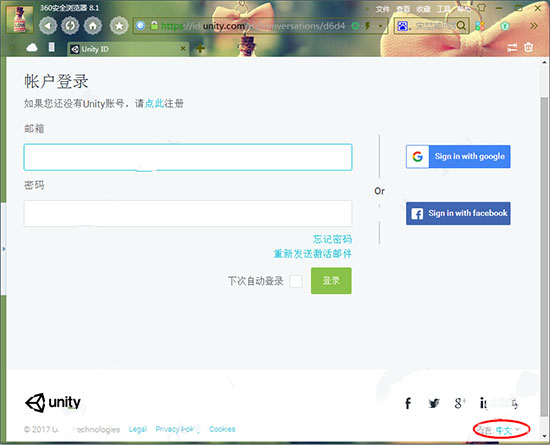
Task: Click the cloud icon in tab bar
Action: click(32, 47)
